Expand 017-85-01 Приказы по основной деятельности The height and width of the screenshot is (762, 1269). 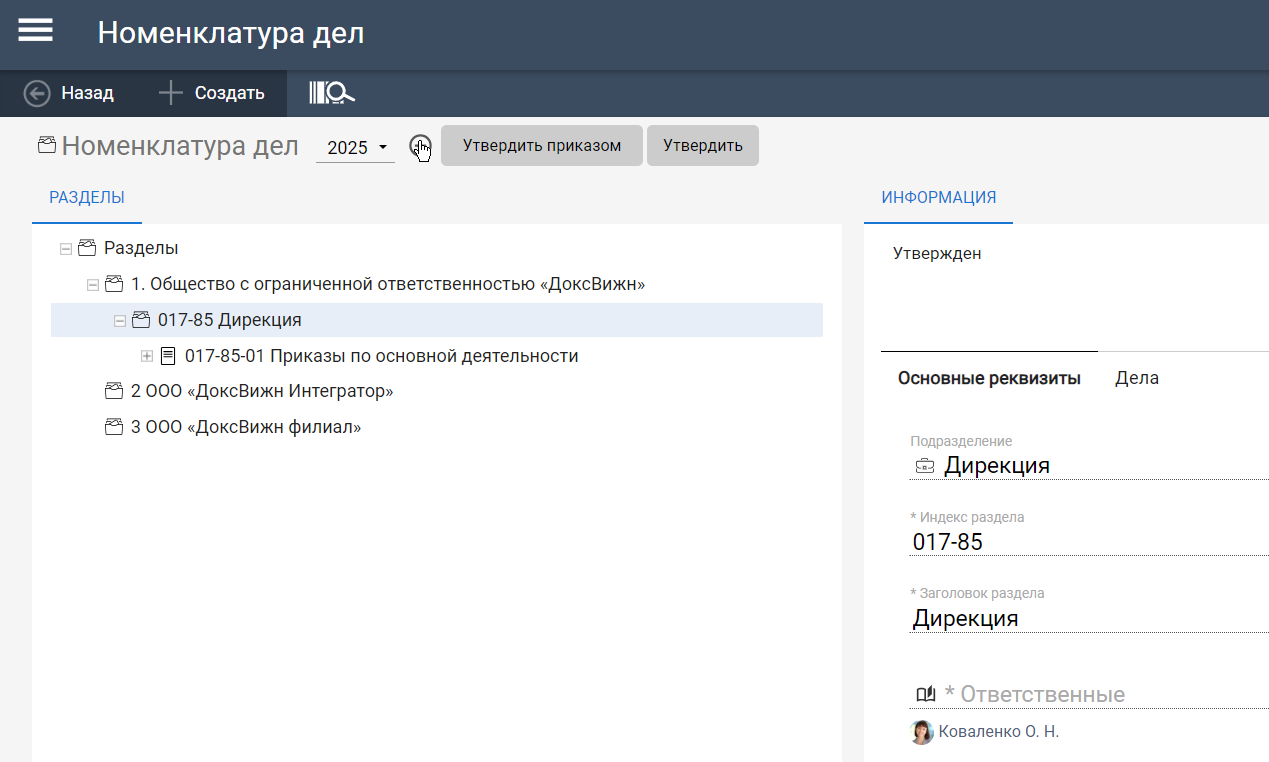147,356
